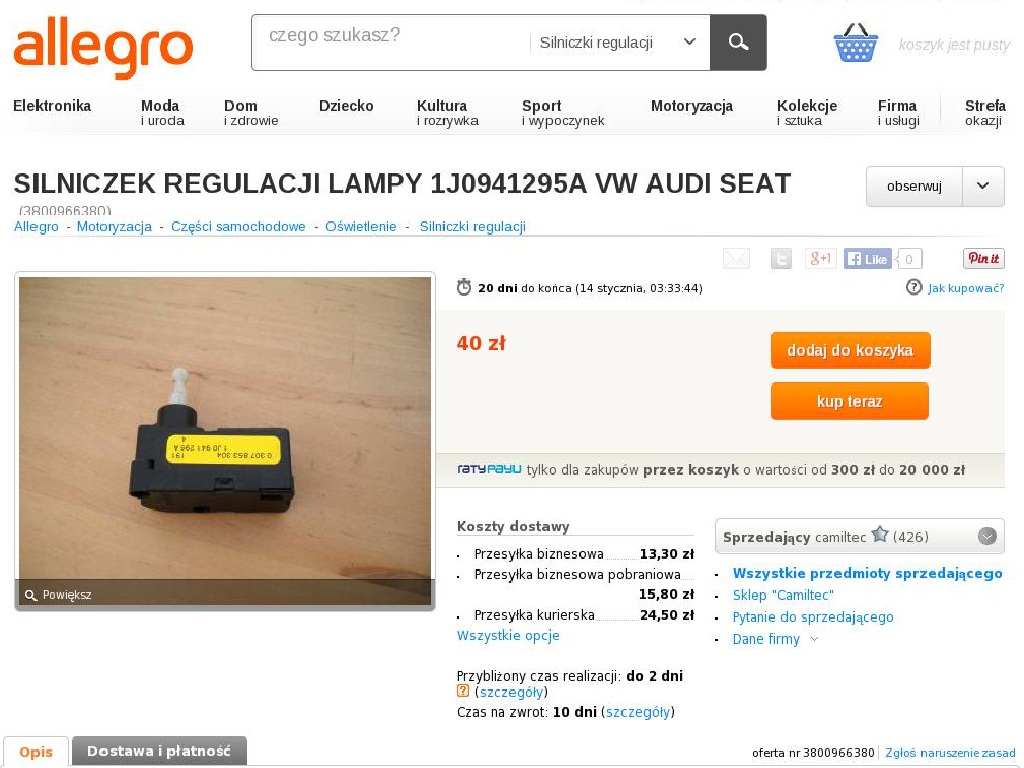Expand the arrow next to obserwuj
Image resolution: width=1024 pixels, height=768 pixels.
coord(983,186)
